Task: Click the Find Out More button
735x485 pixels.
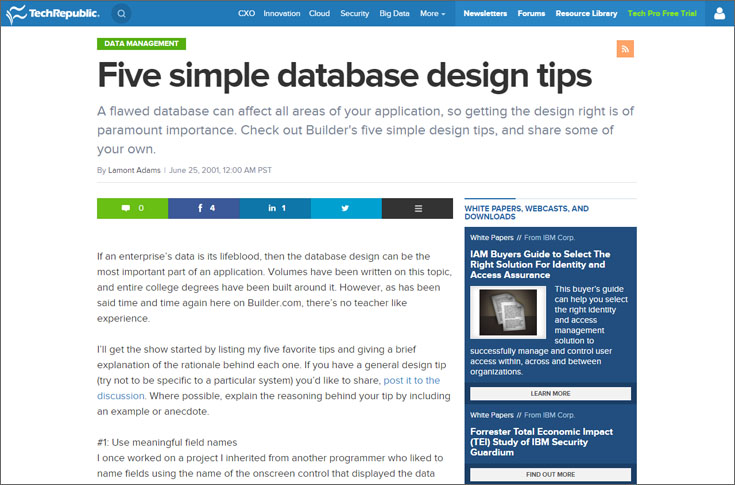Action: click(x=550, y=474)
